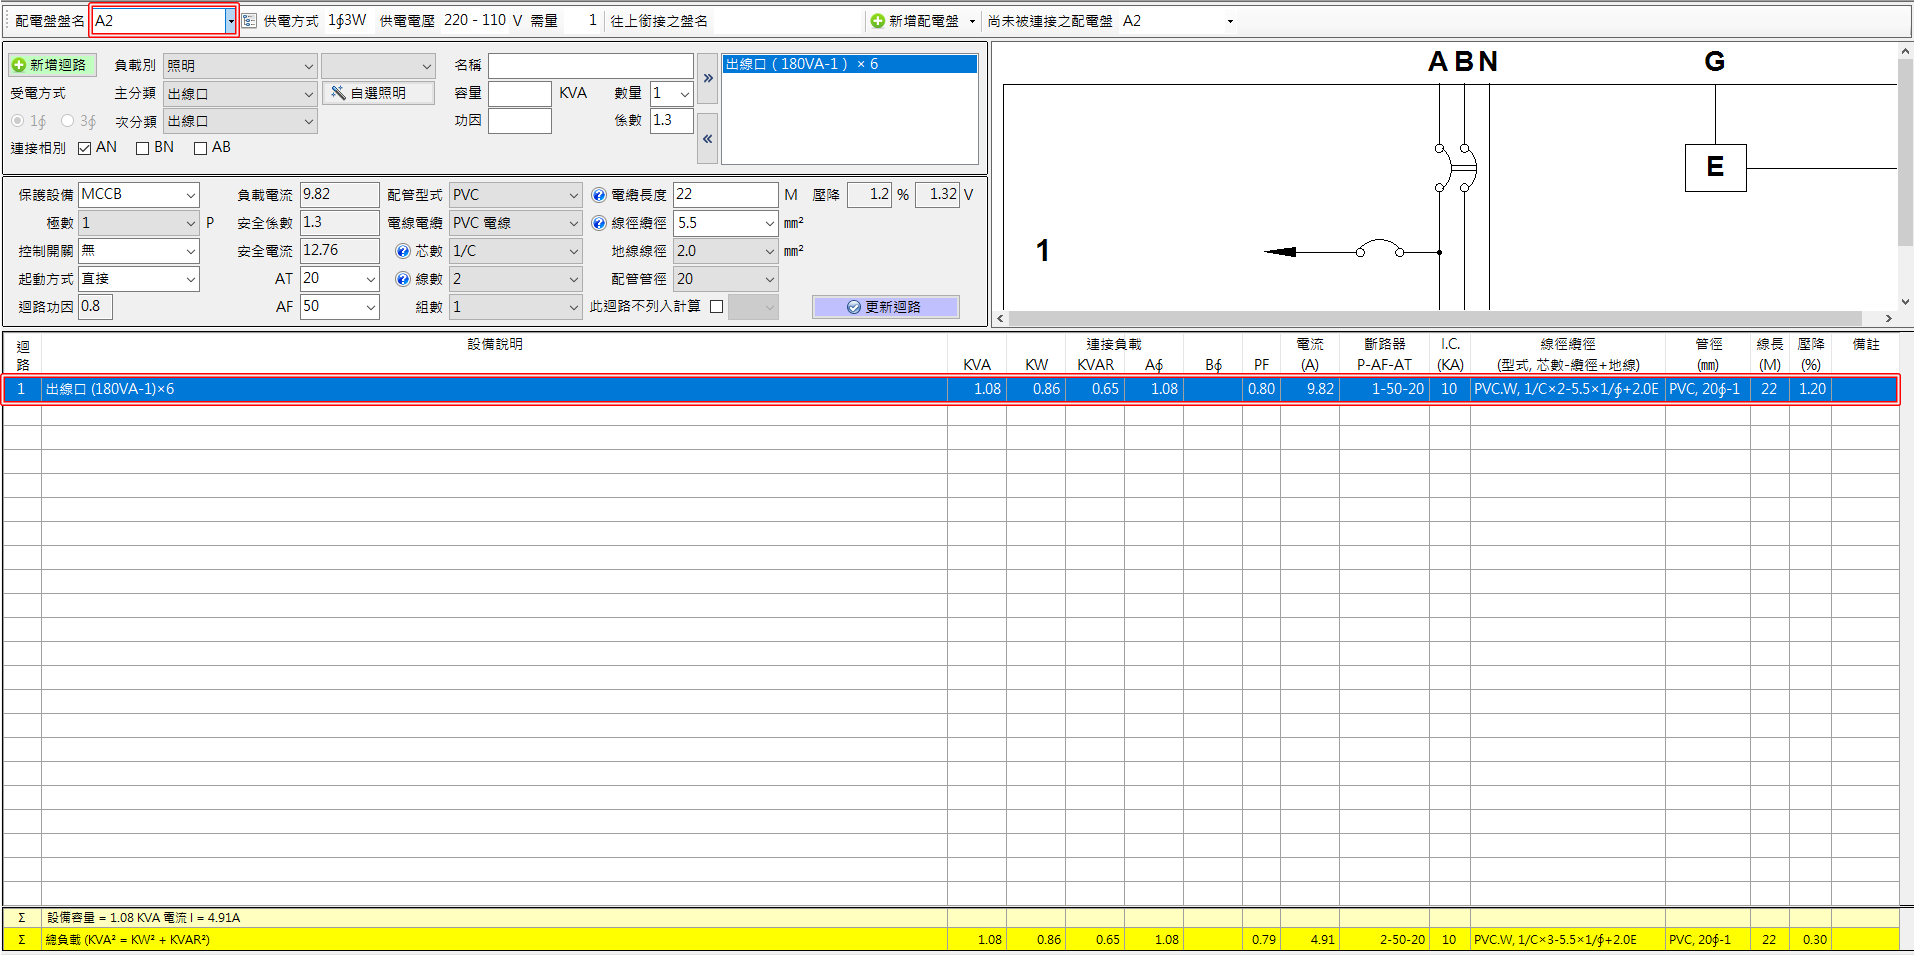Click the panel tree icon beside A2 name

coord(249,21)
